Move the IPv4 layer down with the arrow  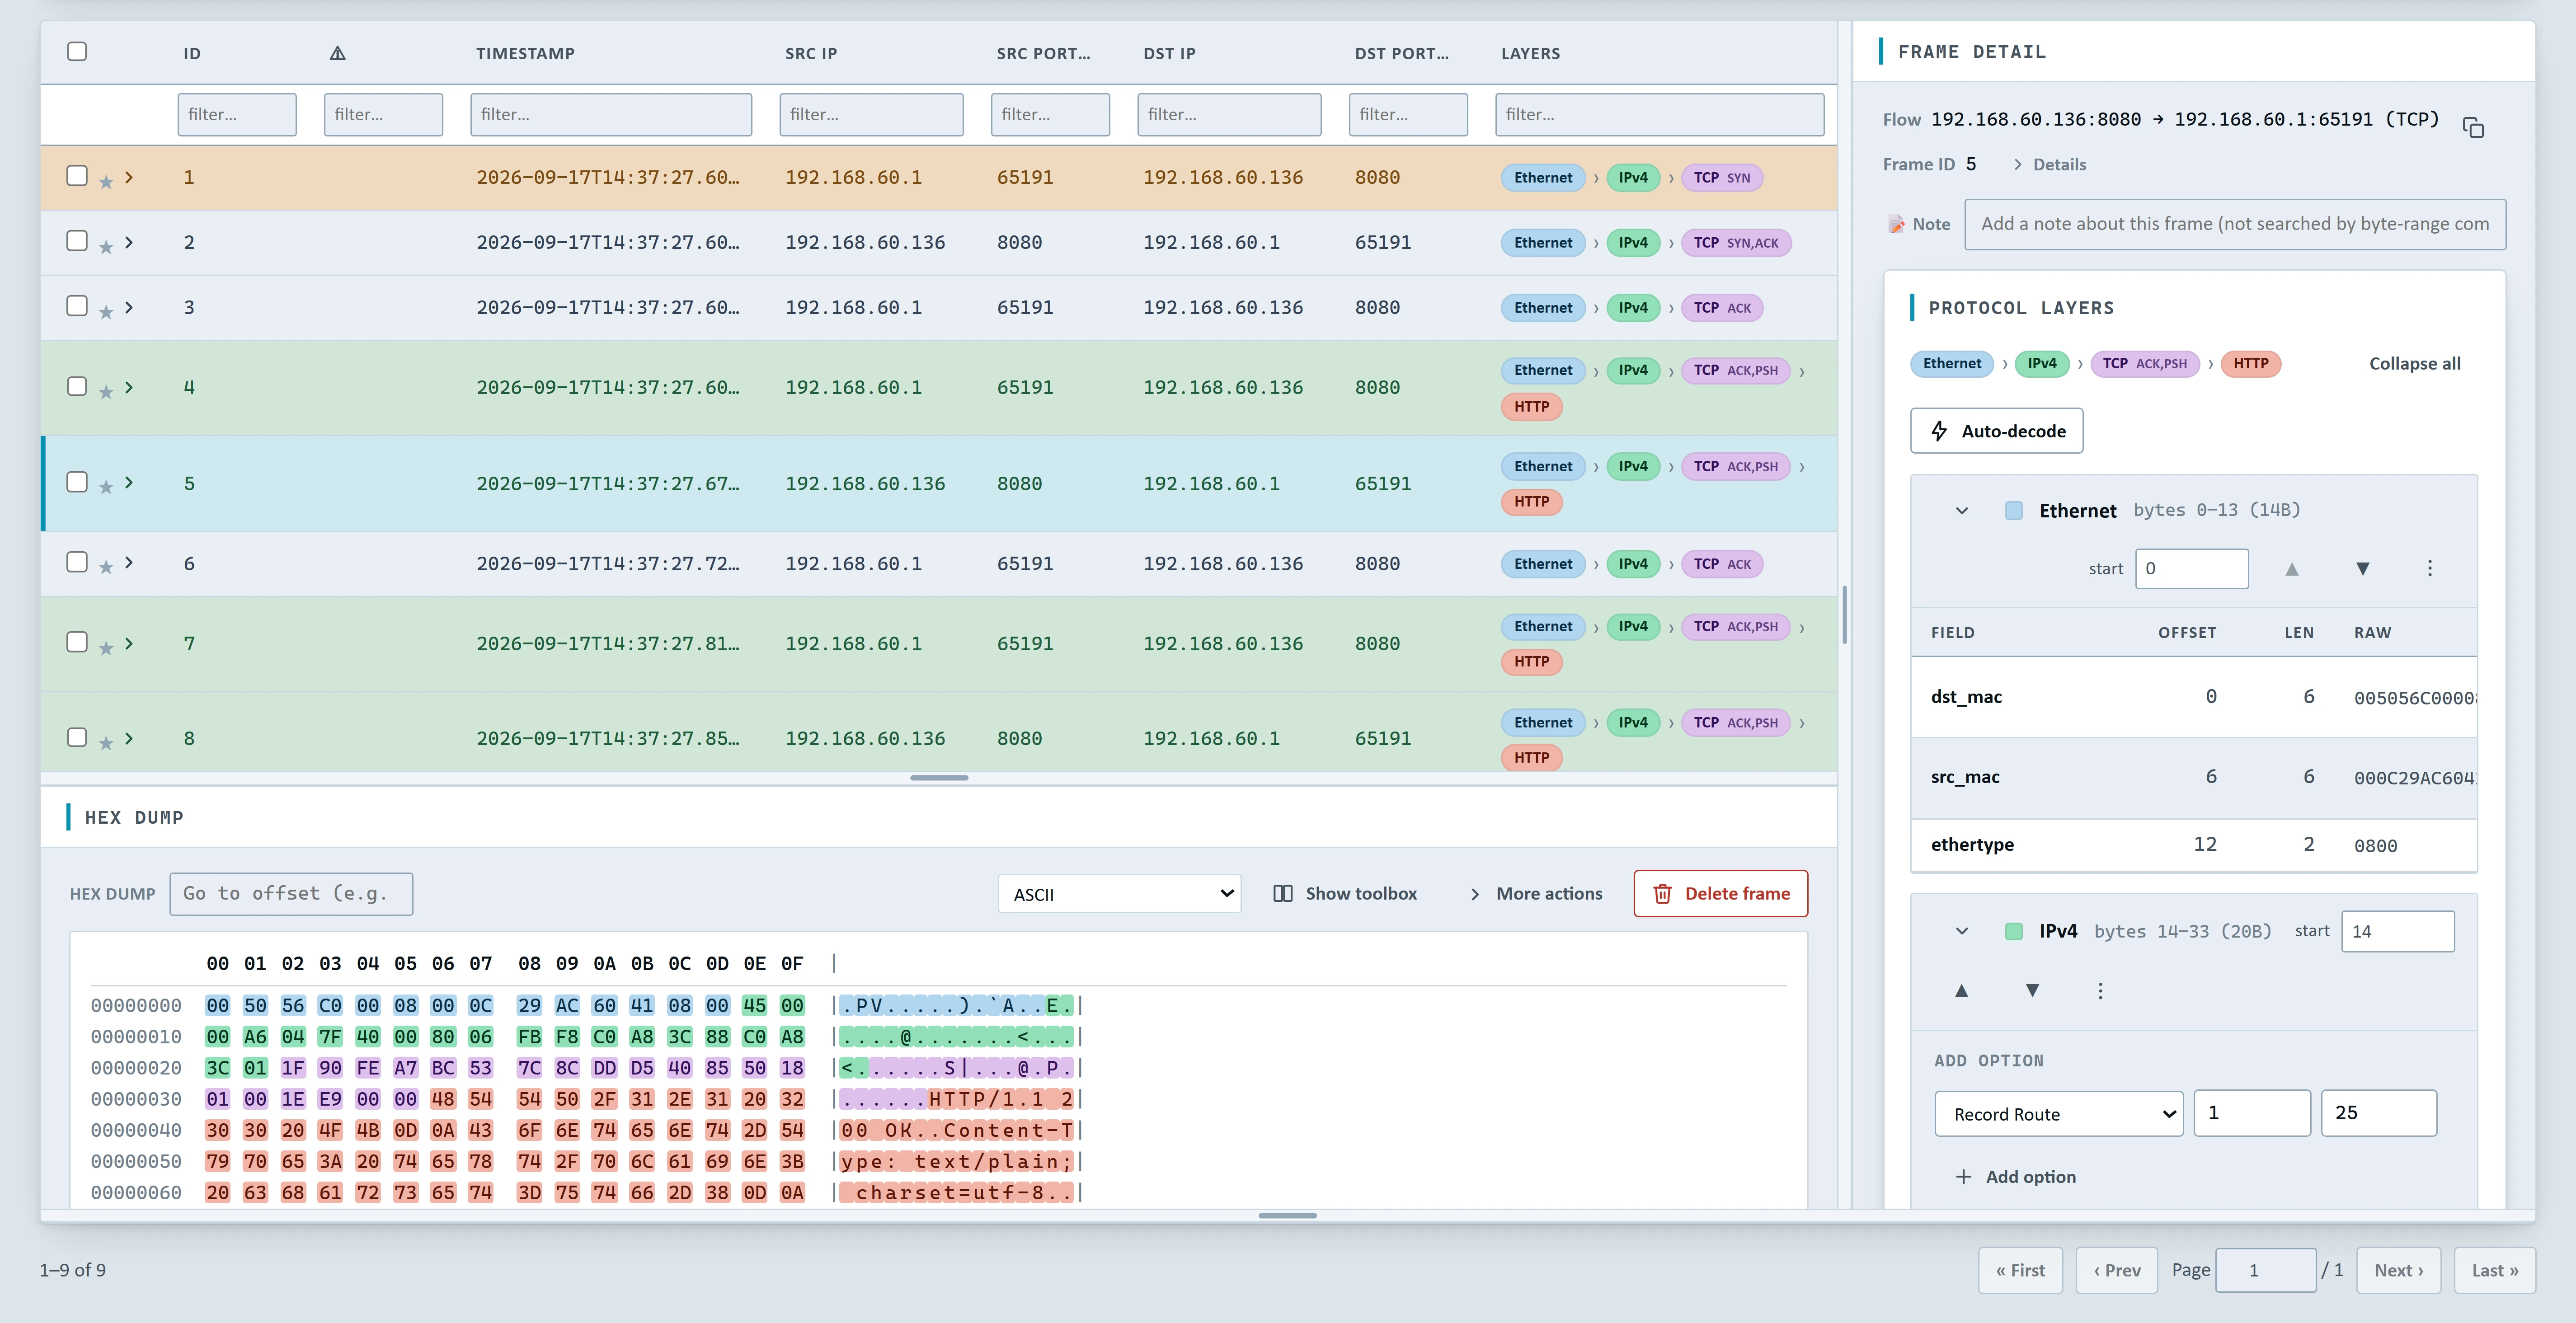2032,991
